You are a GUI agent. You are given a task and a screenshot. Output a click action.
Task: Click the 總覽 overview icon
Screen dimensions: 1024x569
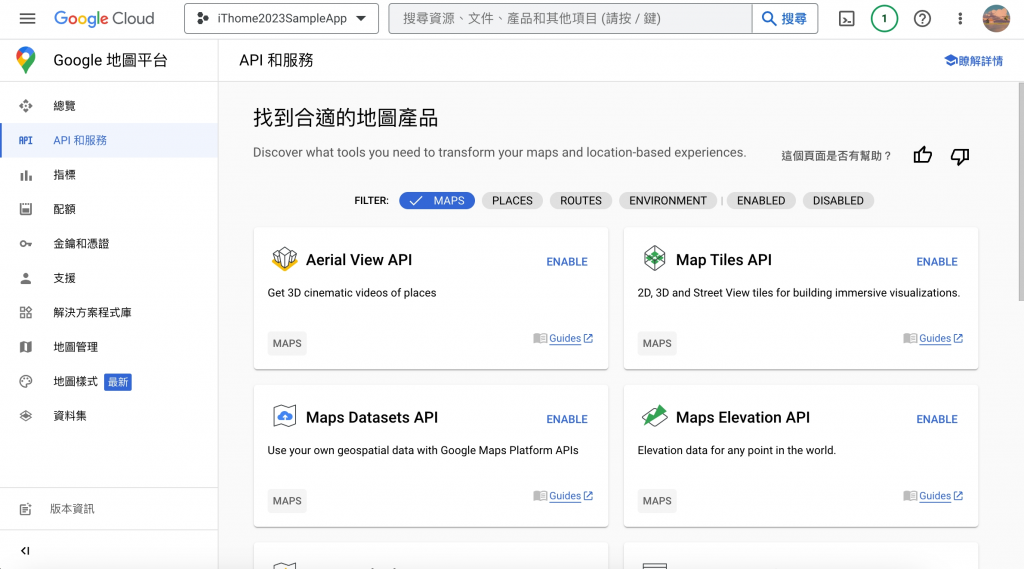25,106
